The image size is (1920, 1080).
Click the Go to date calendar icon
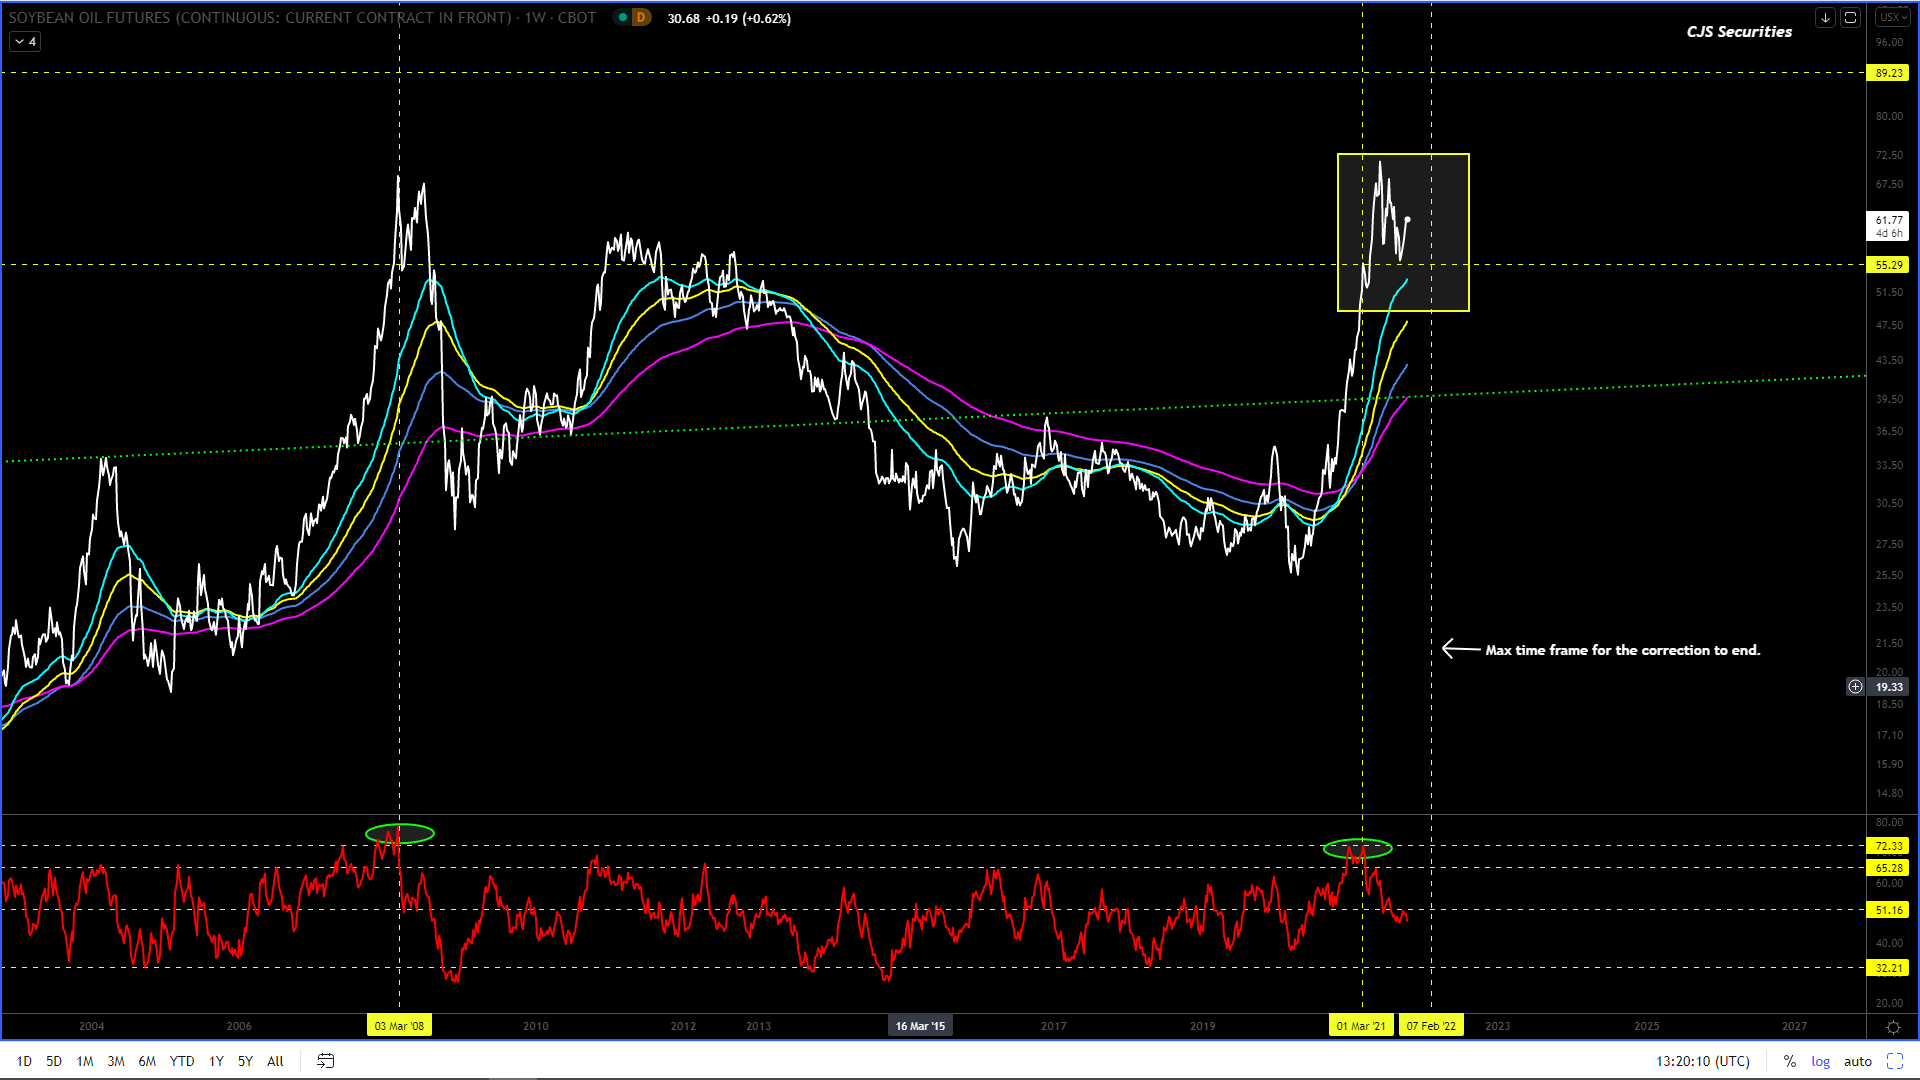326,1061
